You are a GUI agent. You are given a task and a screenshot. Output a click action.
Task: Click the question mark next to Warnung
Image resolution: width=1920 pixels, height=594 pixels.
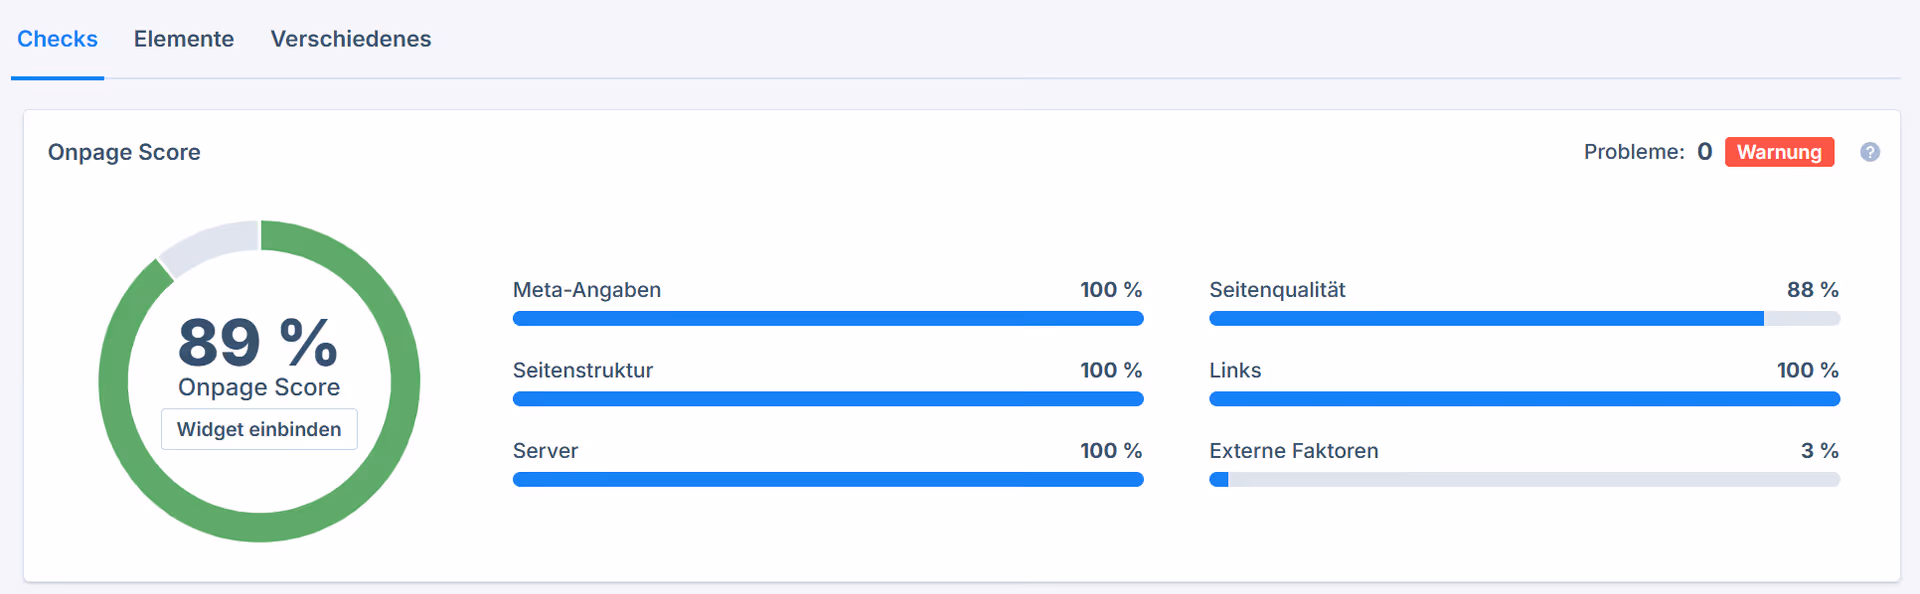[1871, 151]
